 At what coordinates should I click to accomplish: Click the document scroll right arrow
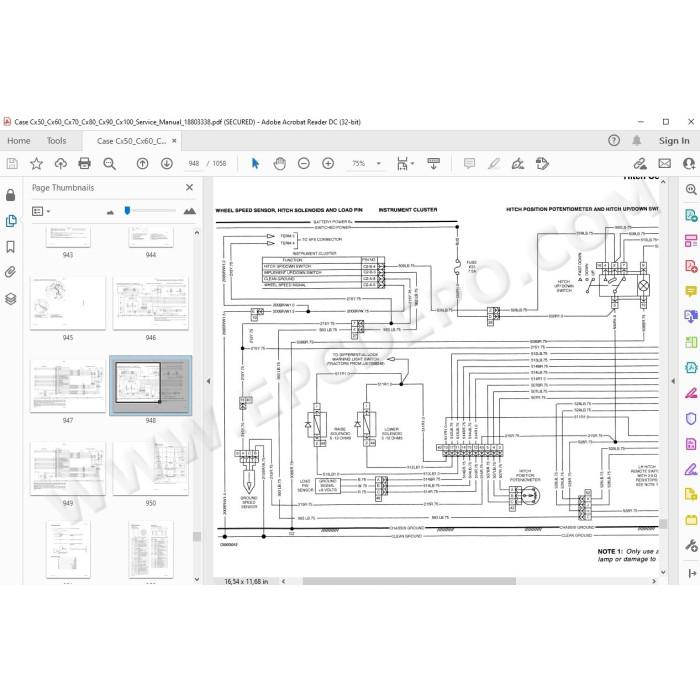654,581
